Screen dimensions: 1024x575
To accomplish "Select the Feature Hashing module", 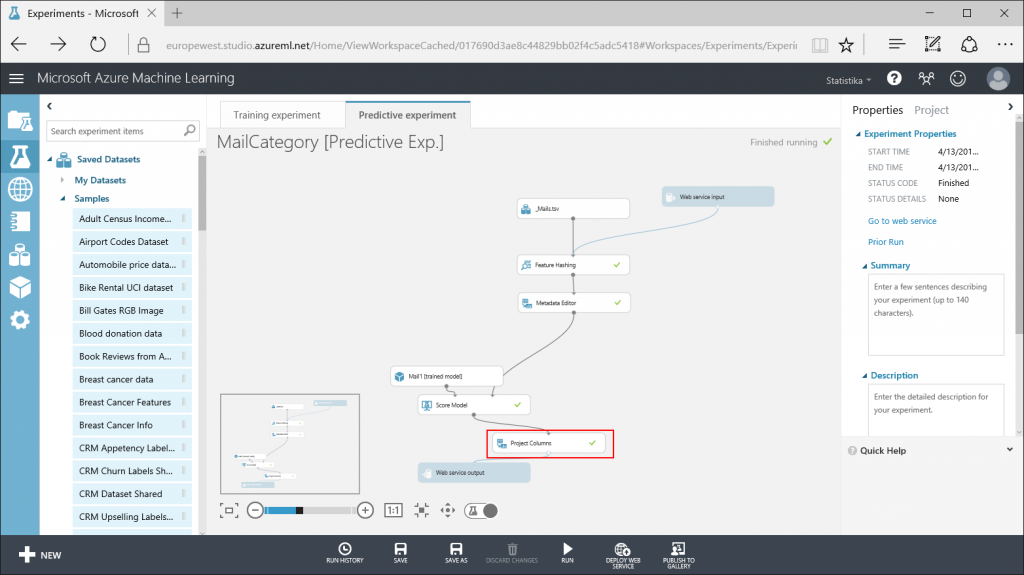I will 573,265.
